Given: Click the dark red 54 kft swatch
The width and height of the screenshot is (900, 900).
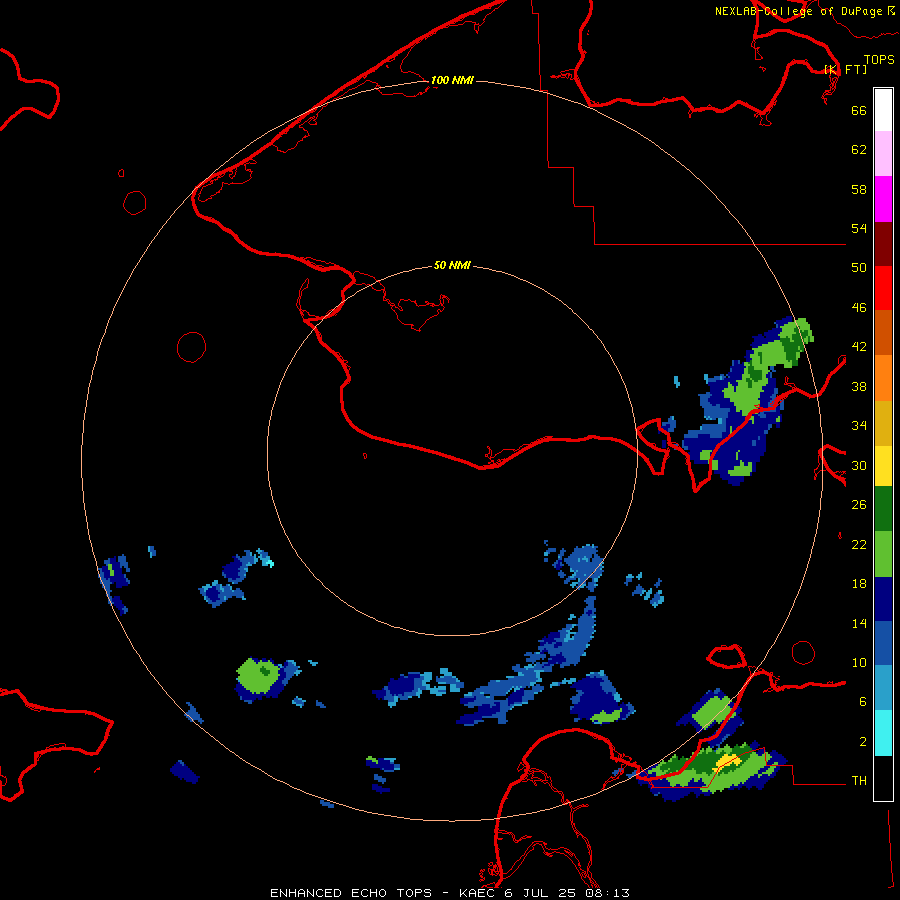Looking at the screenshot, I should [883, 244].
